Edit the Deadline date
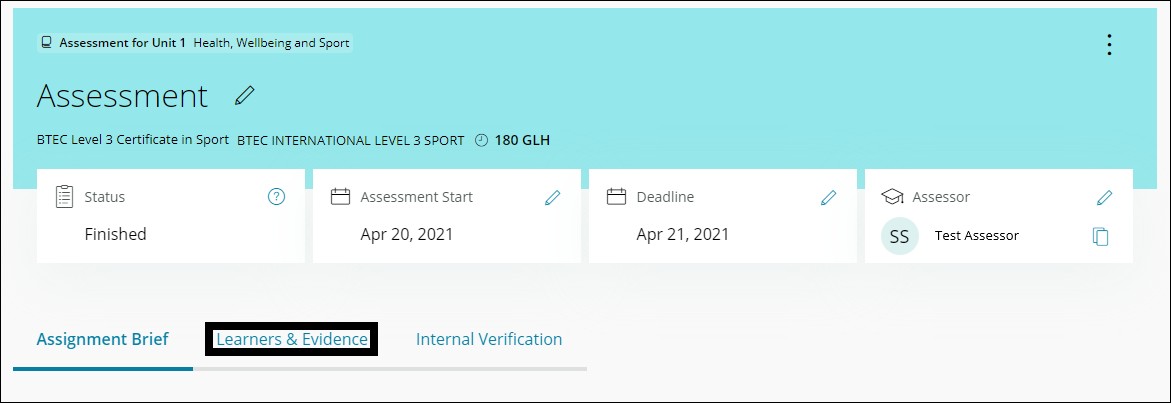Viewport: 1171px width, 403px height. coord(828,197)
